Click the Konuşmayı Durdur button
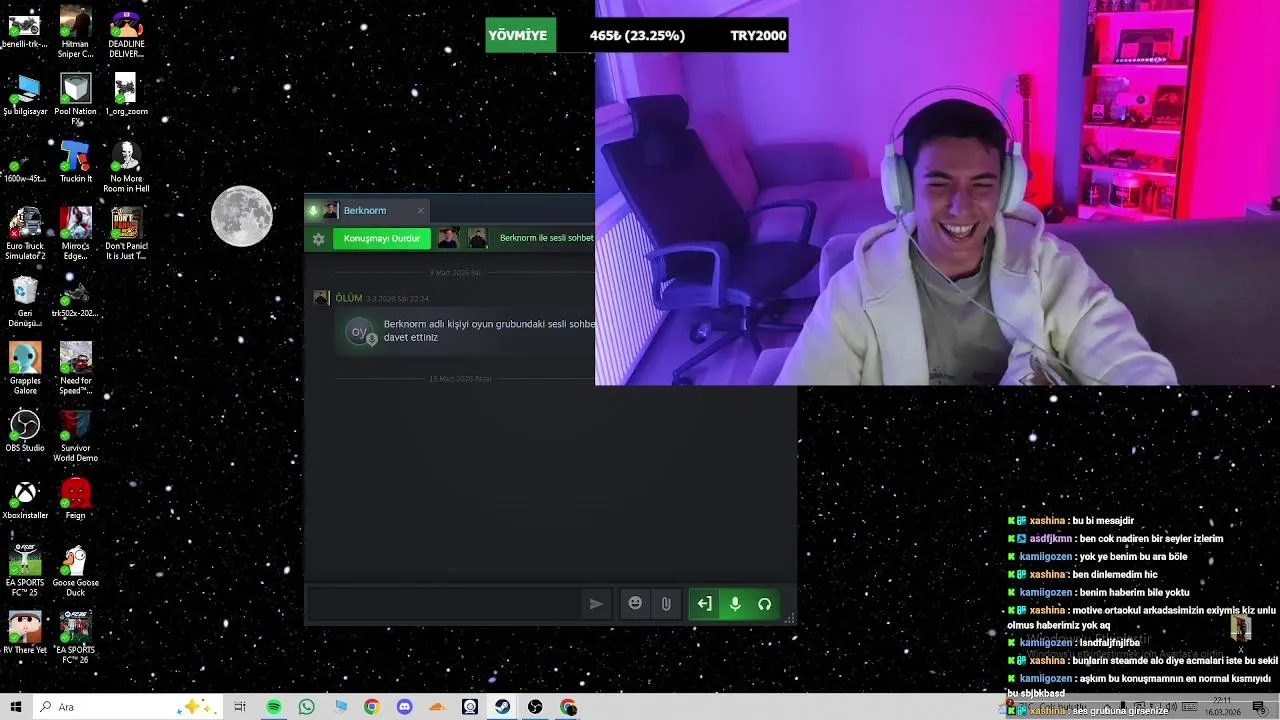This screenshot has height=720, width=1280. pos(382,239)
